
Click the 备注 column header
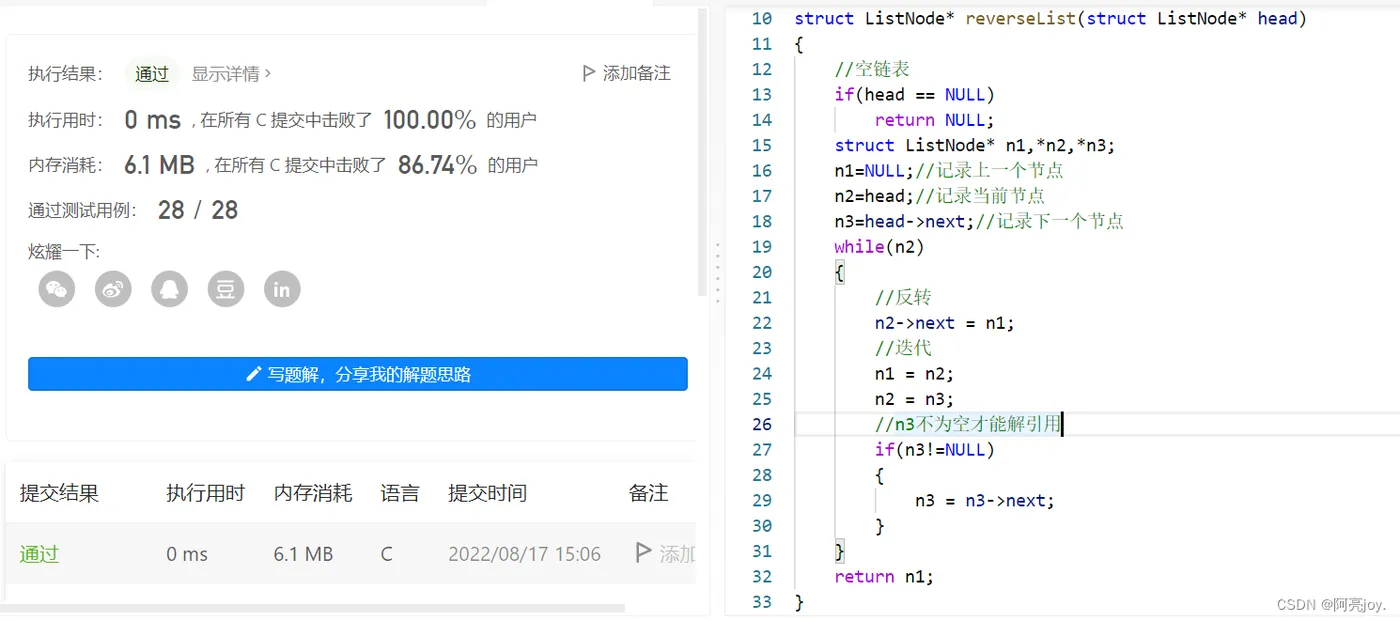[x=648, y=493]
